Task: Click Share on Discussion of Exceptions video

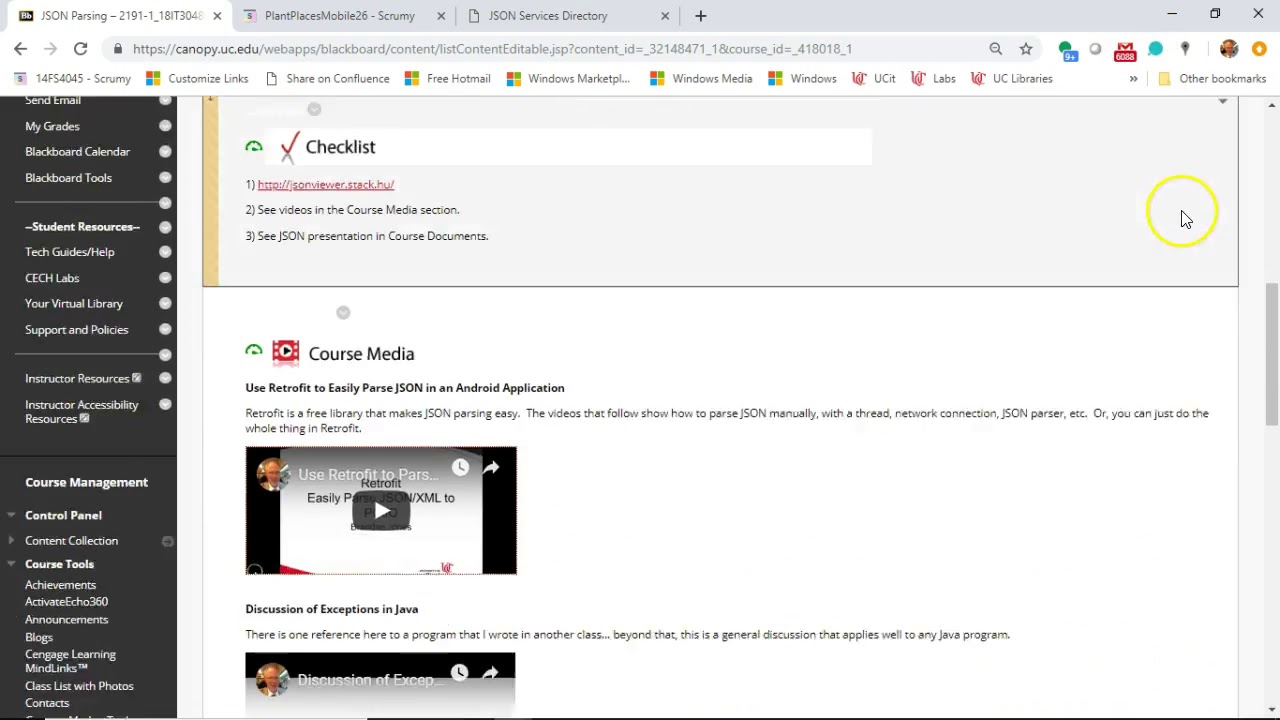Action: click(490, 674)
